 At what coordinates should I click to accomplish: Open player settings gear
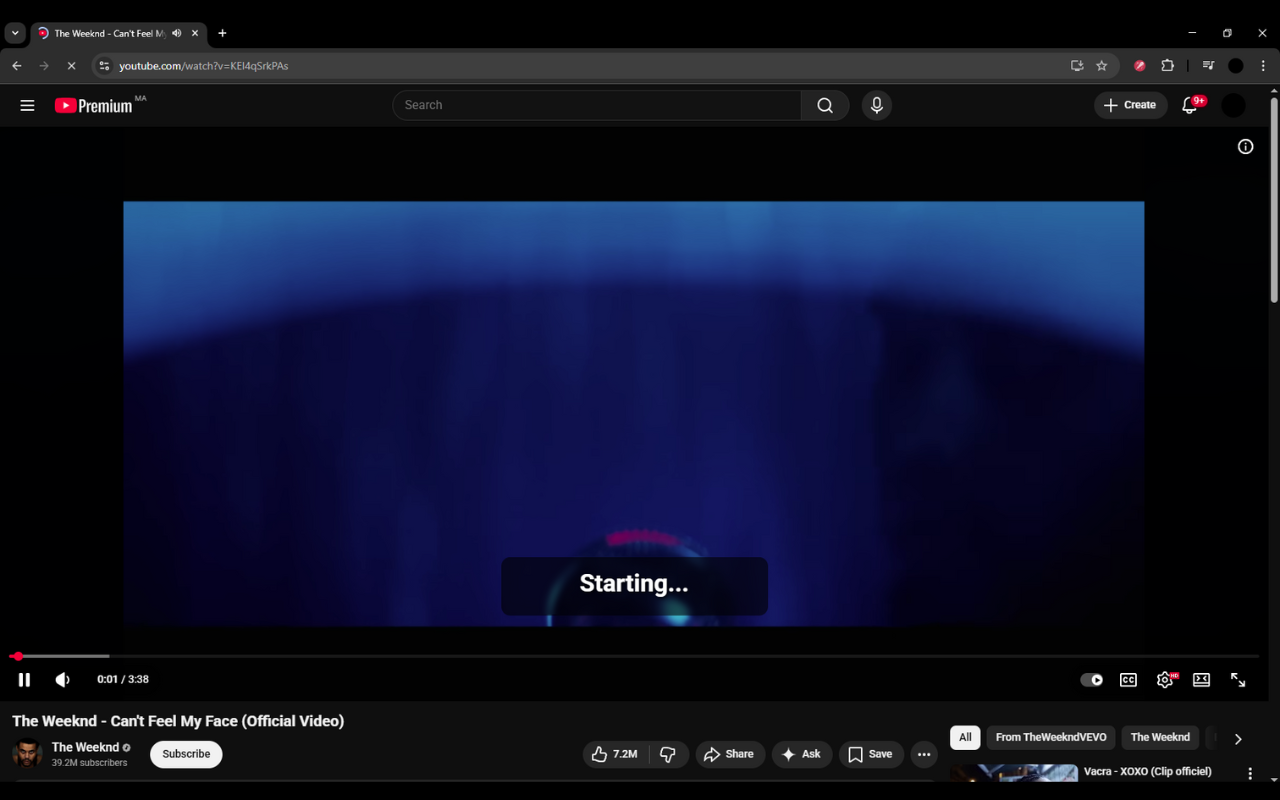(x=1165, y=680)
